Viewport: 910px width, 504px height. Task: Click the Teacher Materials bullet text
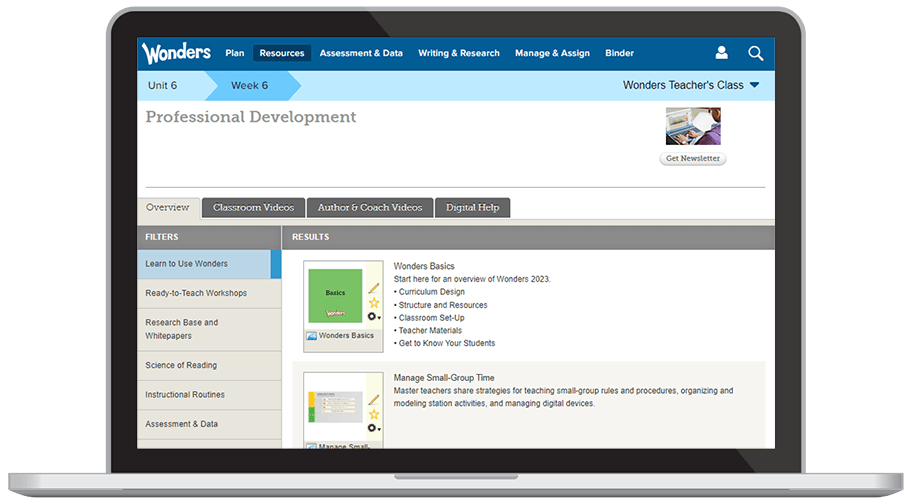point(430,330)
